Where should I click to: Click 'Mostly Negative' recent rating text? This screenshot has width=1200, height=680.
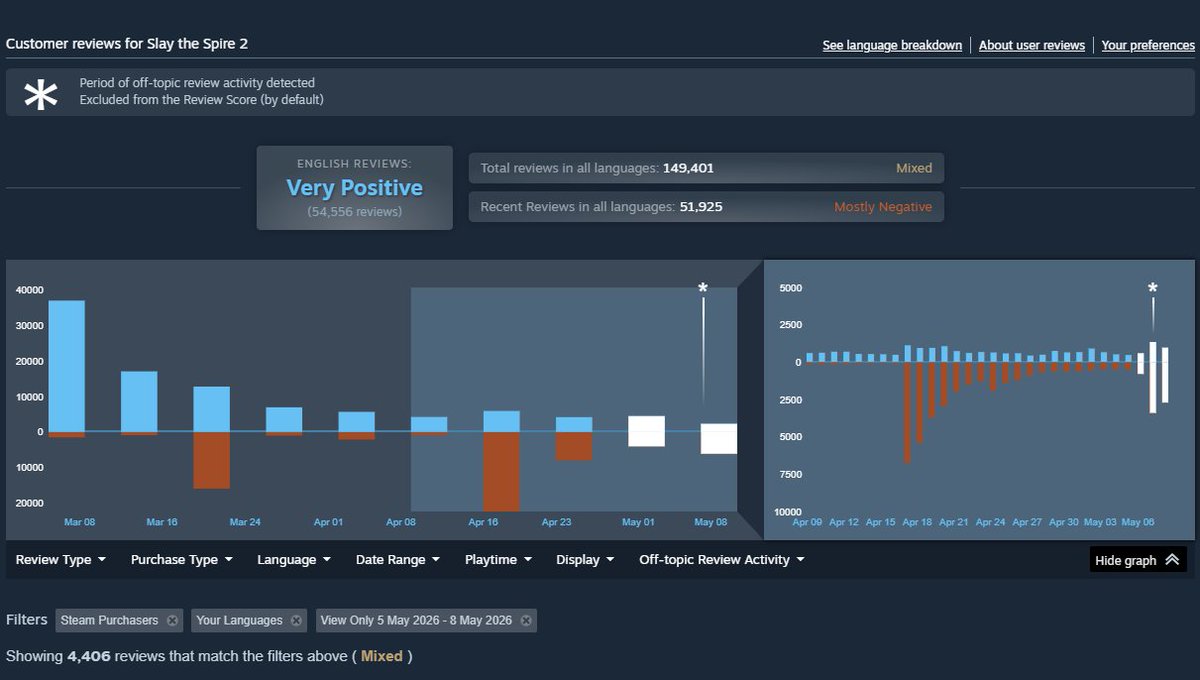click(883, 207)
